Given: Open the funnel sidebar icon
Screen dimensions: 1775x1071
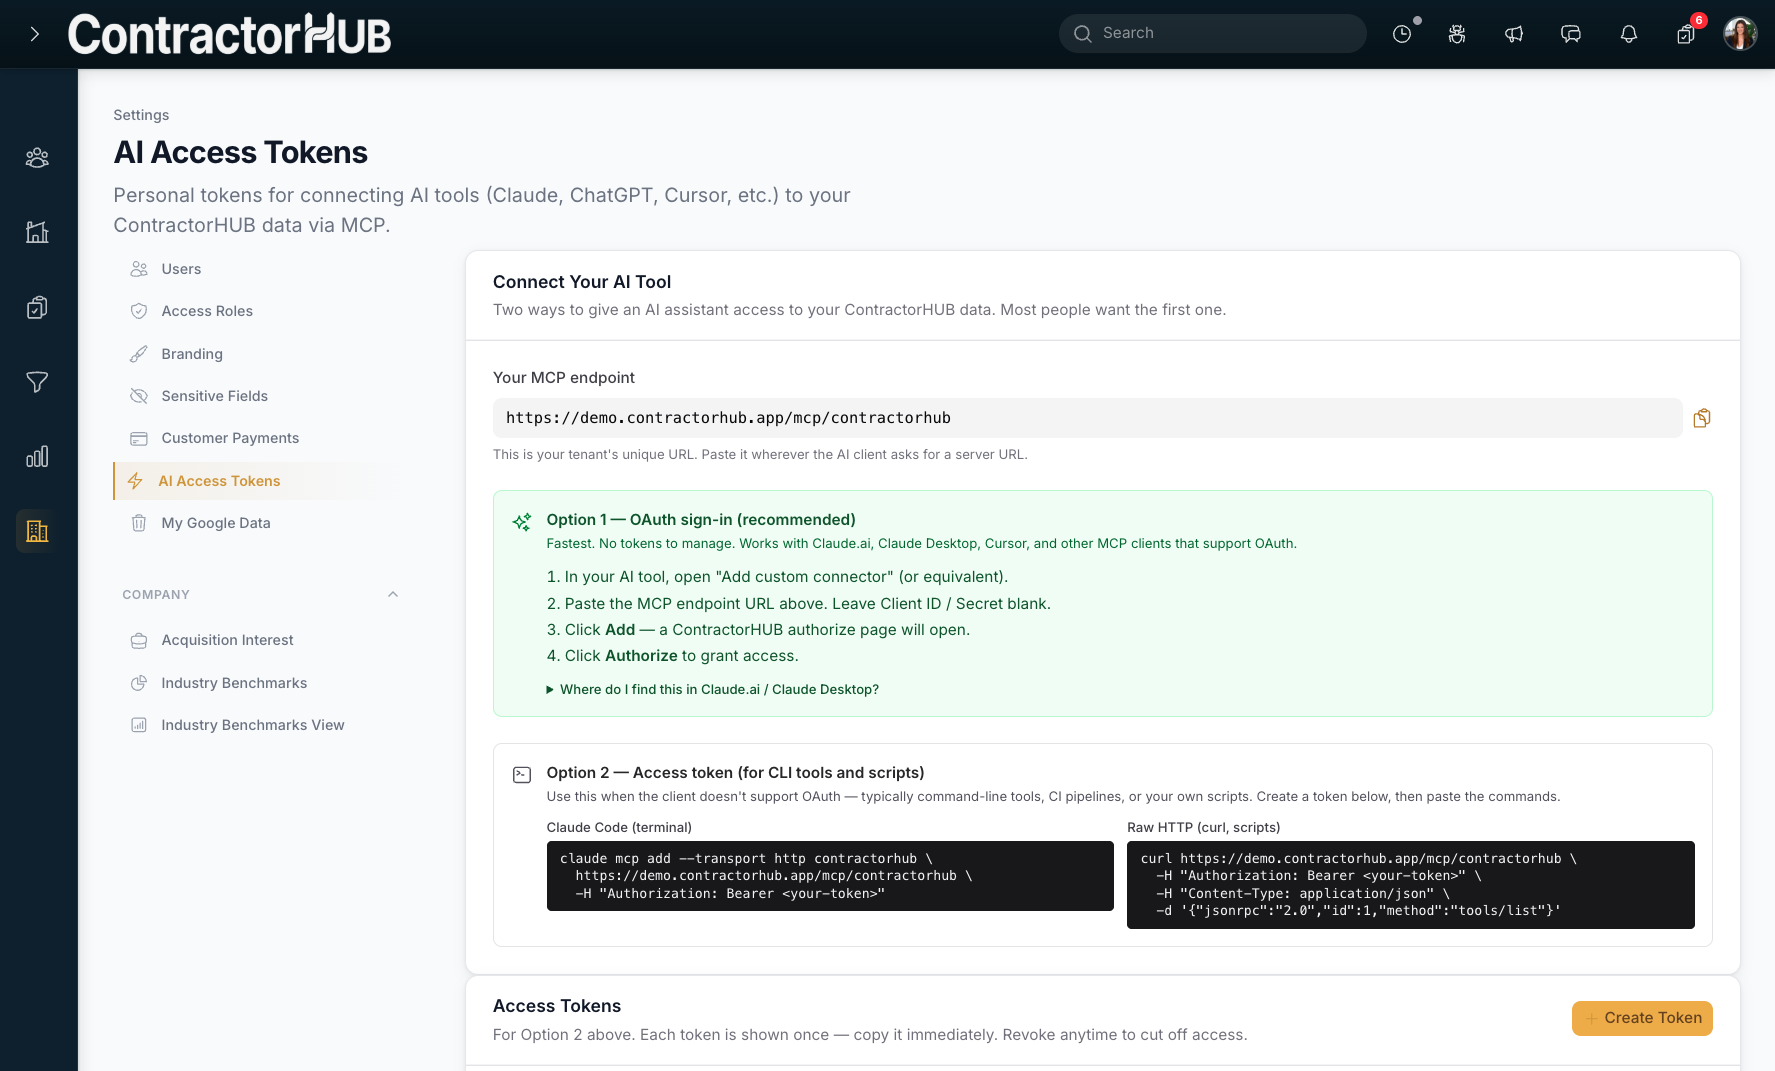Looking at the screenshot, I should 37,382.
